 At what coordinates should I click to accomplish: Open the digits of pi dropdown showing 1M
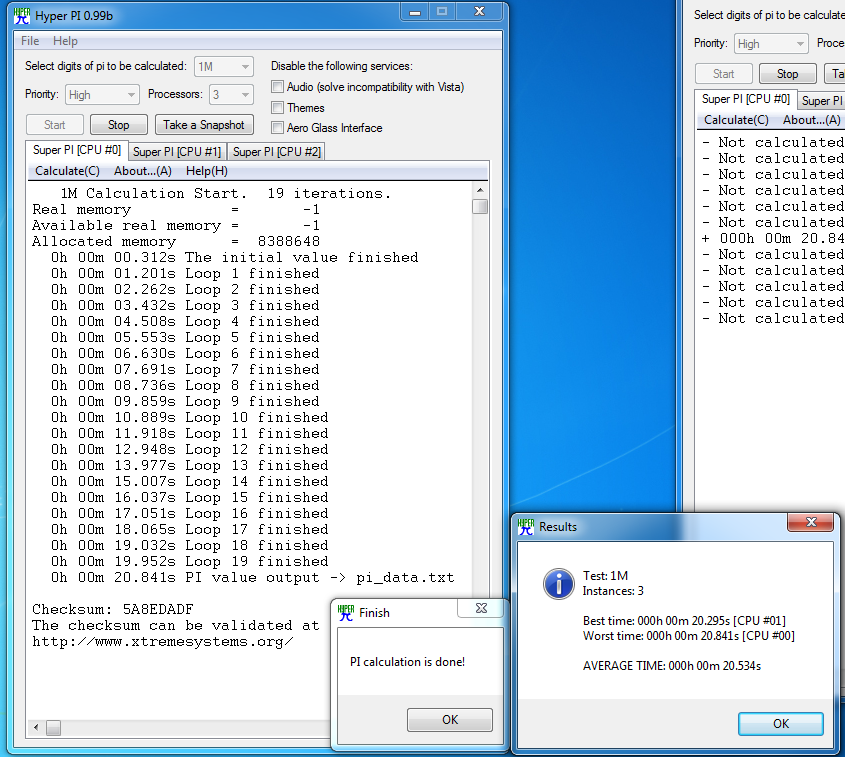coord(223,64)
